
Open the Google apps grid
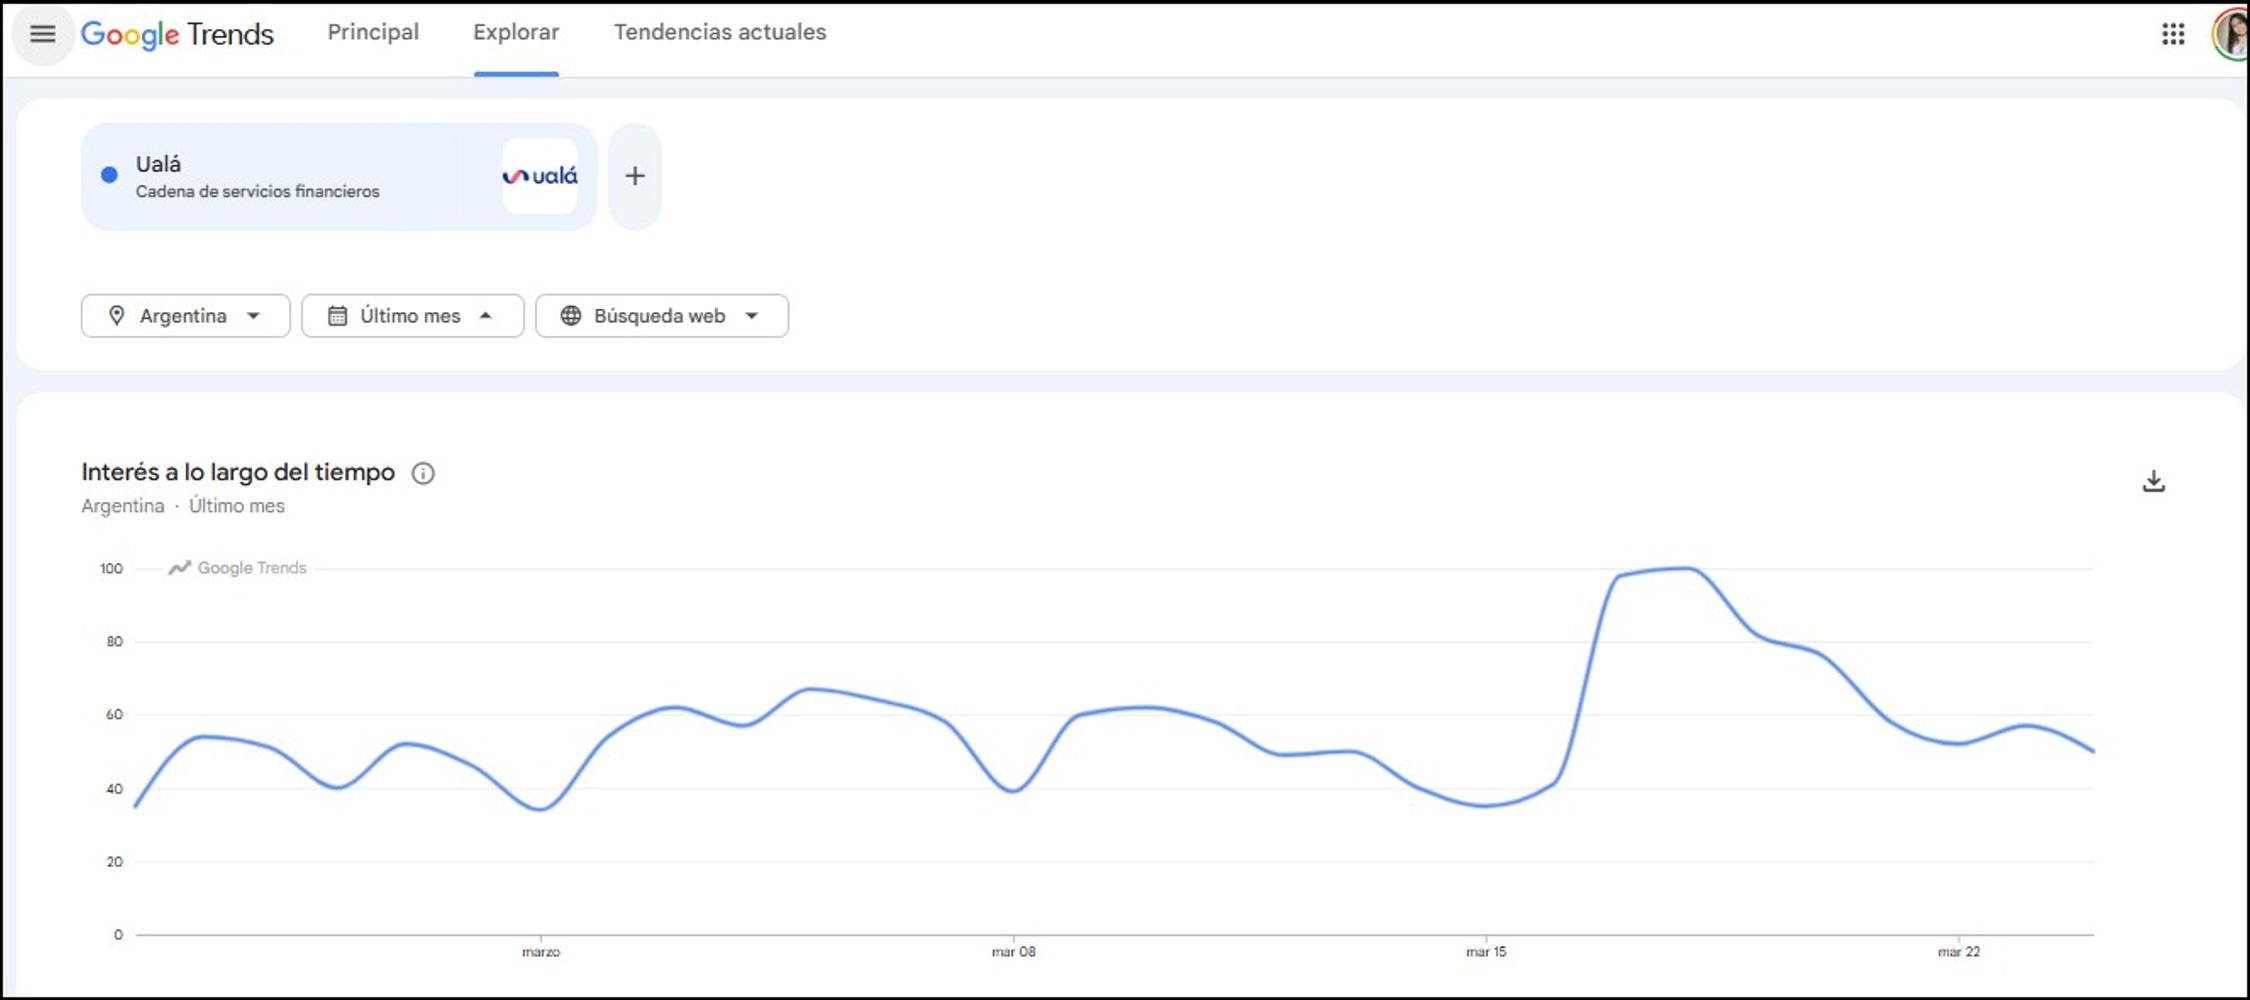[x=2172, y=34]
